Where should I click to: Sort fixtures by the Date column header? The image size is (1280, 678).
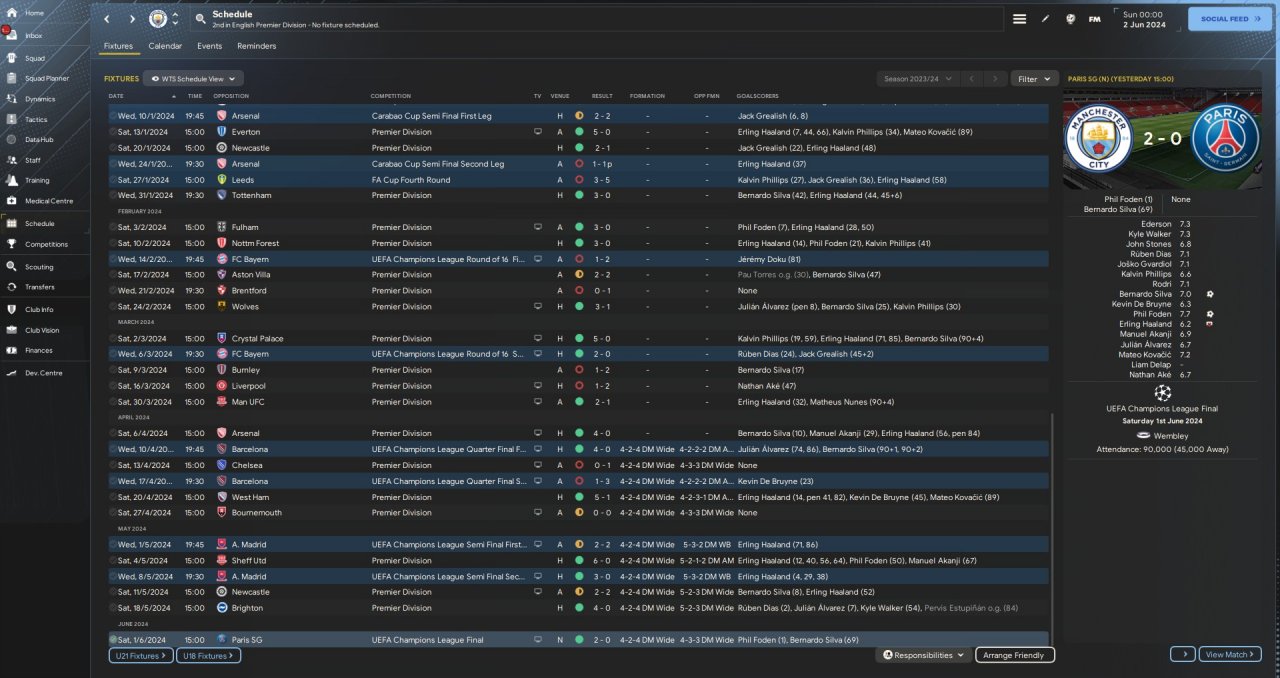pos(117,96)
